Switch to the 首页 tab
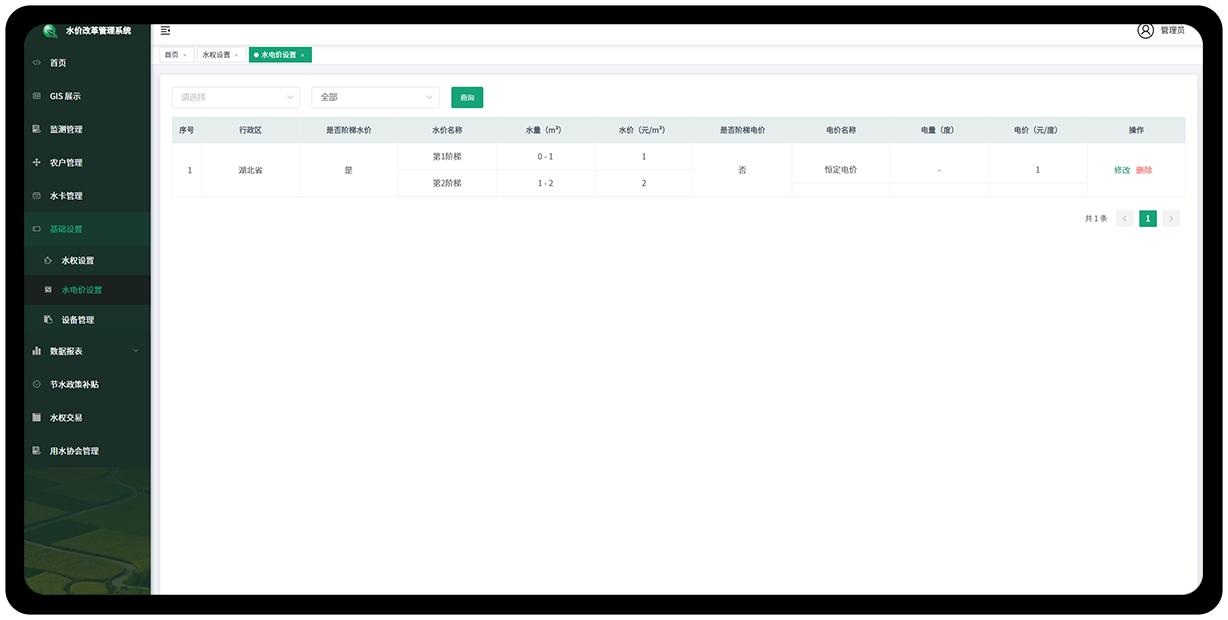This screenshot has width=1228, height=620. pos(172,55)
